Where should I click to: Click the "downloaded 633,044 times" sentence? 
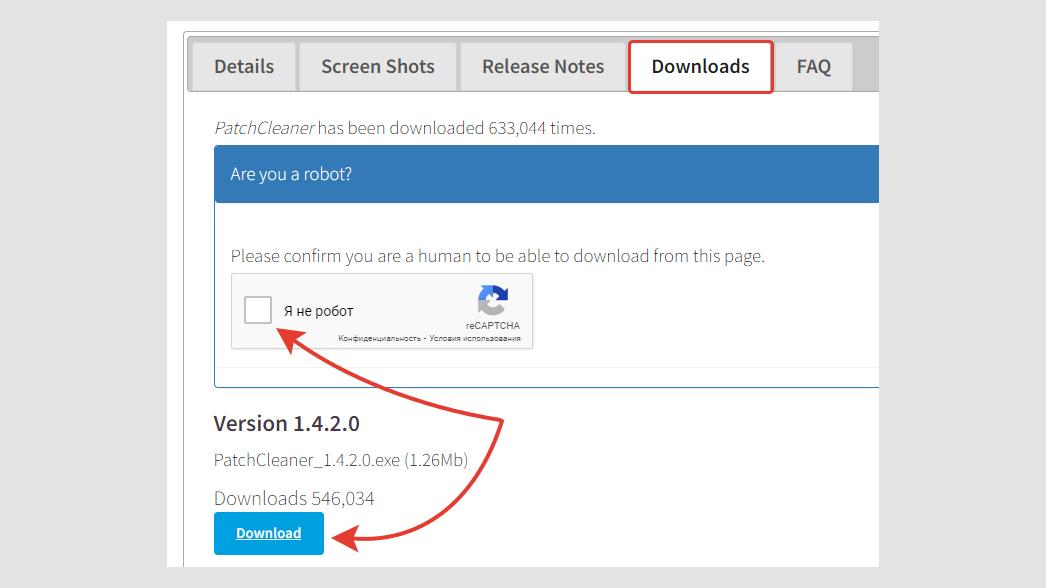[404, 128]
